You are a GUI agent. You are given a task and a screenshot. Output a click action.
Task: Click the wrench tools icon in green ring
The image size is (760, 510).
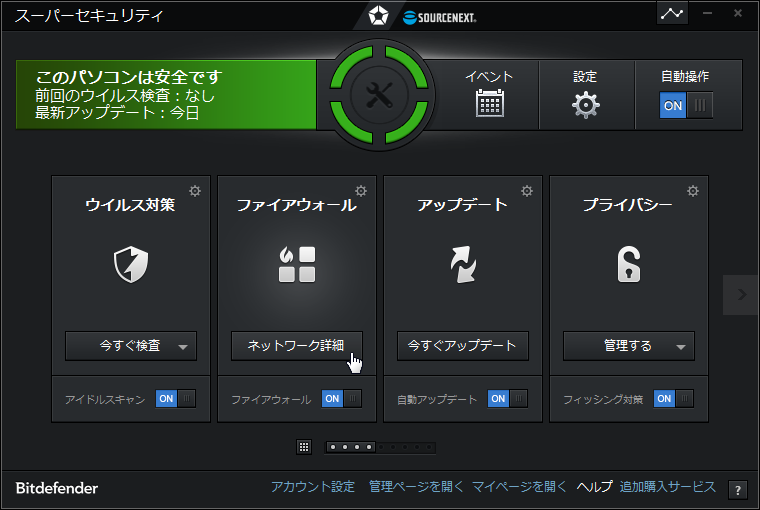pyautogui.click(x=380, y=95)
